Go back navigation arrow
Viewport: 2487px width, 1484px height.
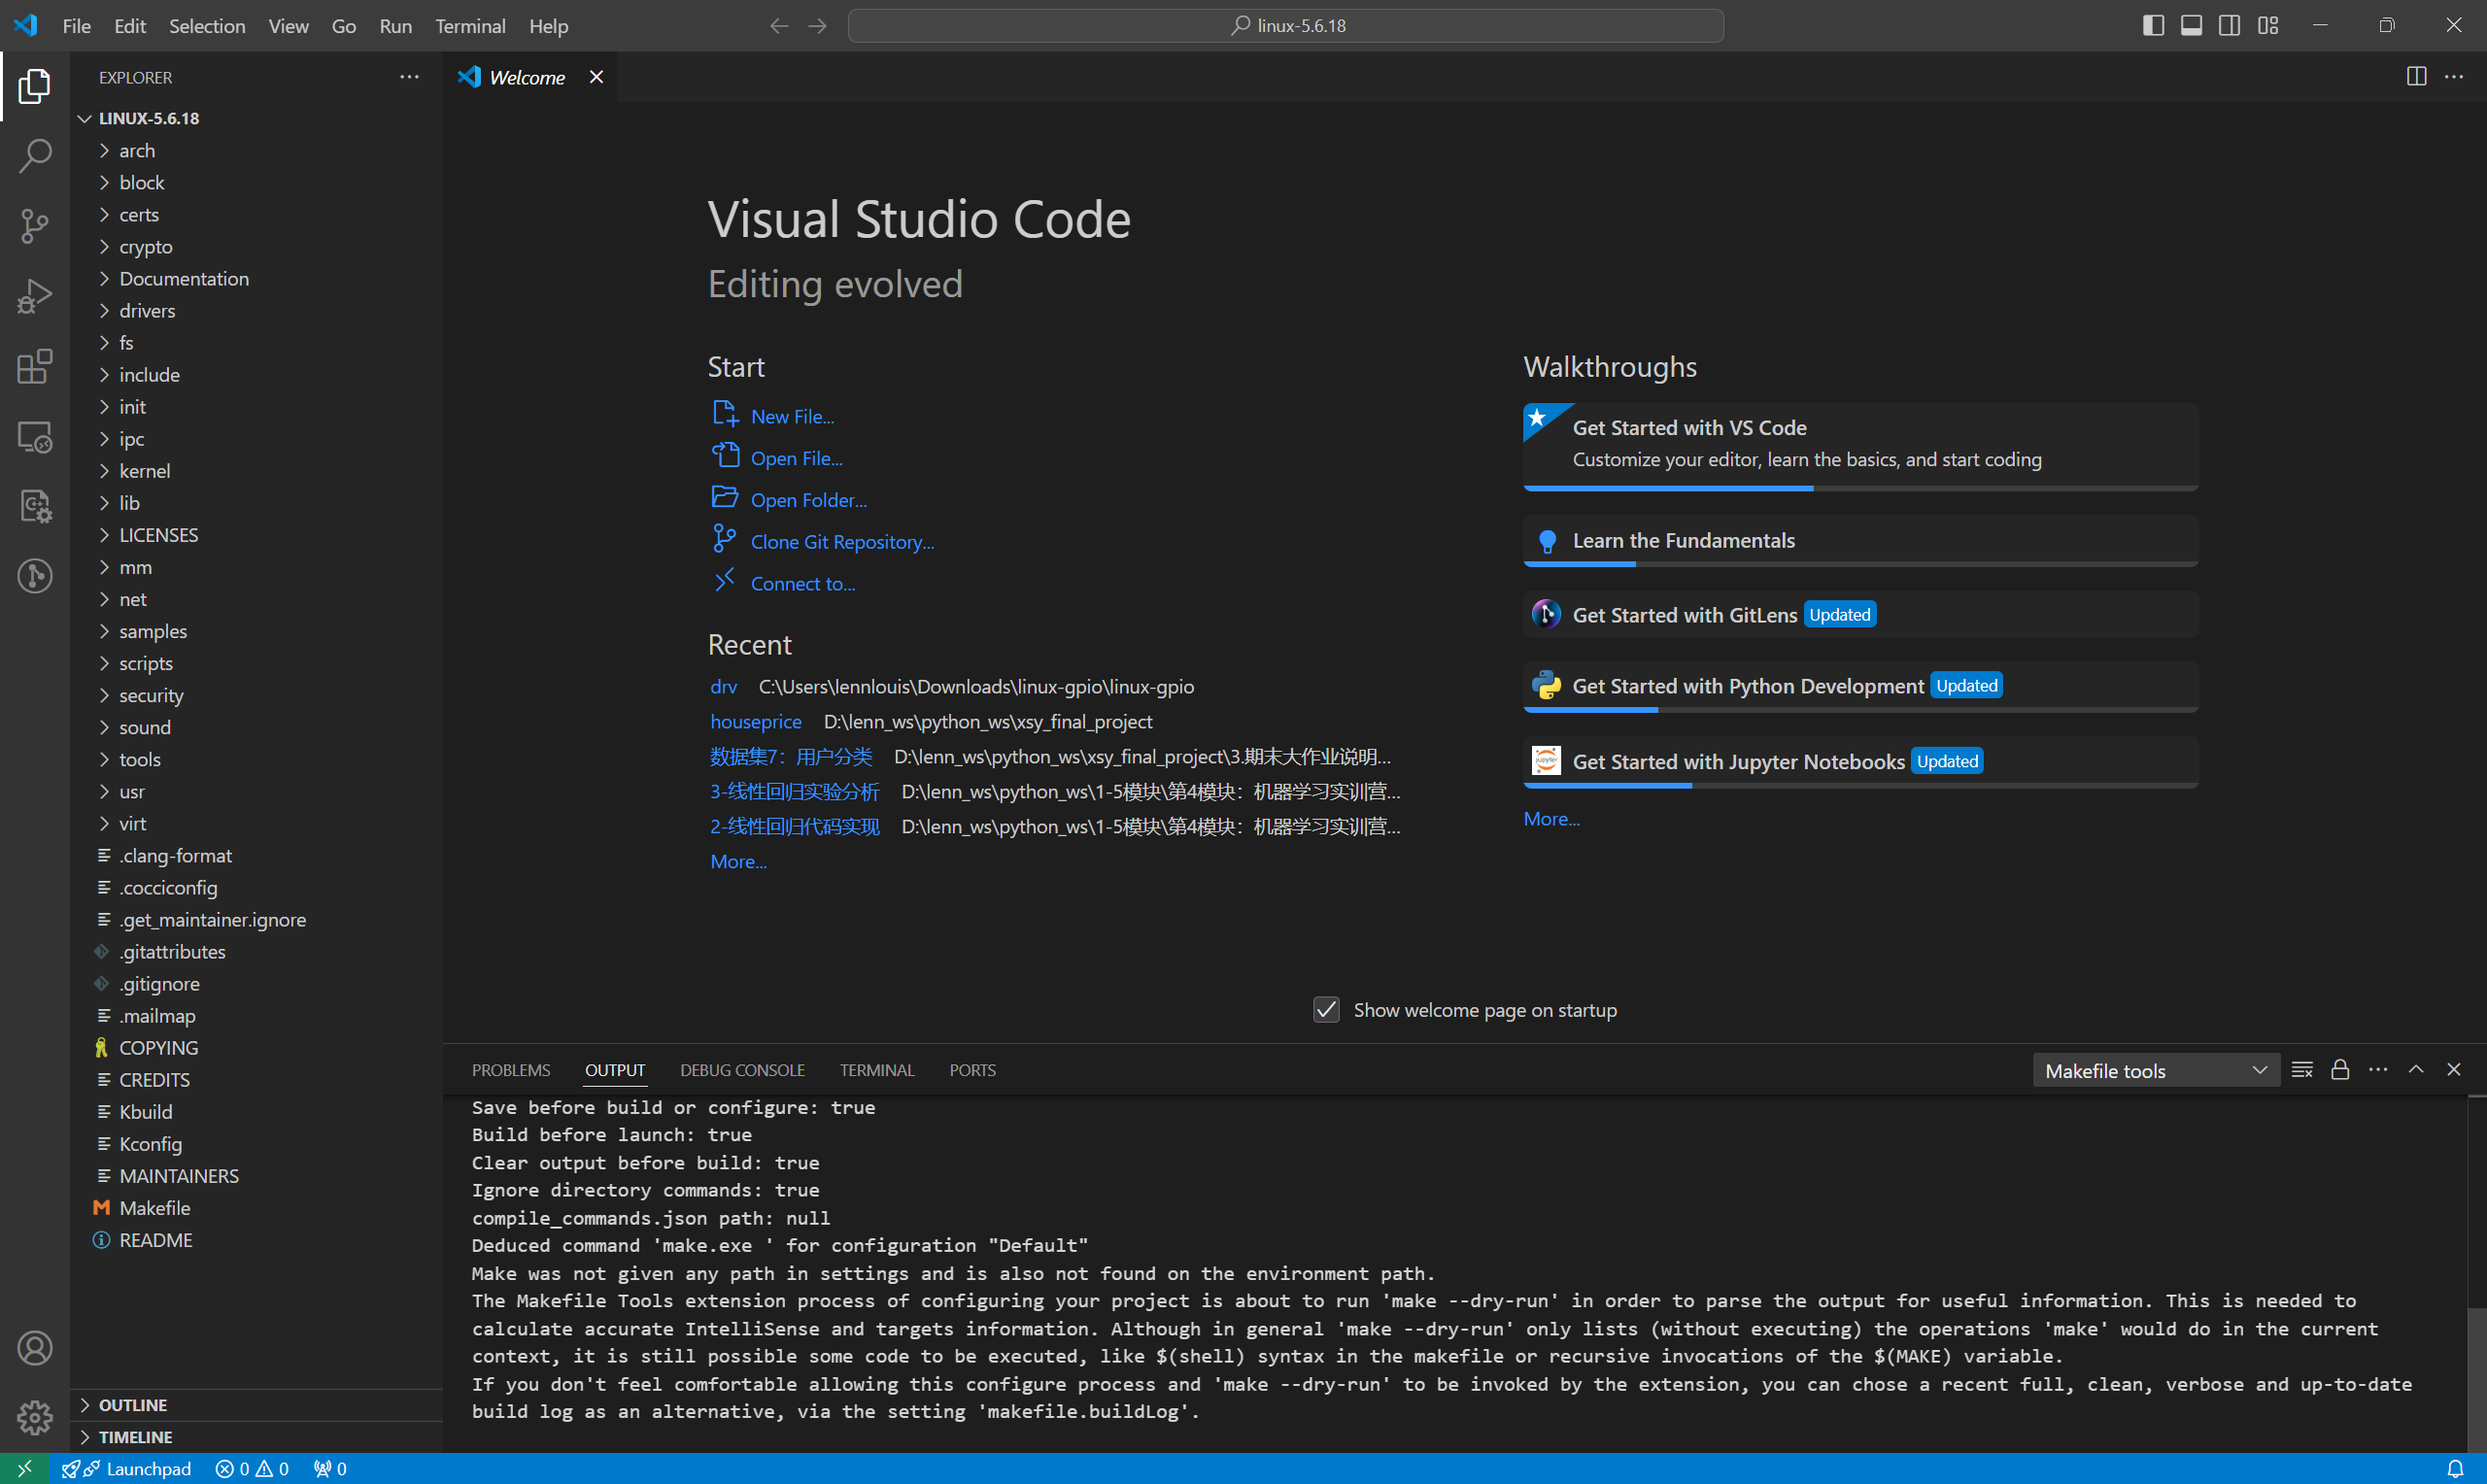tap(779, 26)
